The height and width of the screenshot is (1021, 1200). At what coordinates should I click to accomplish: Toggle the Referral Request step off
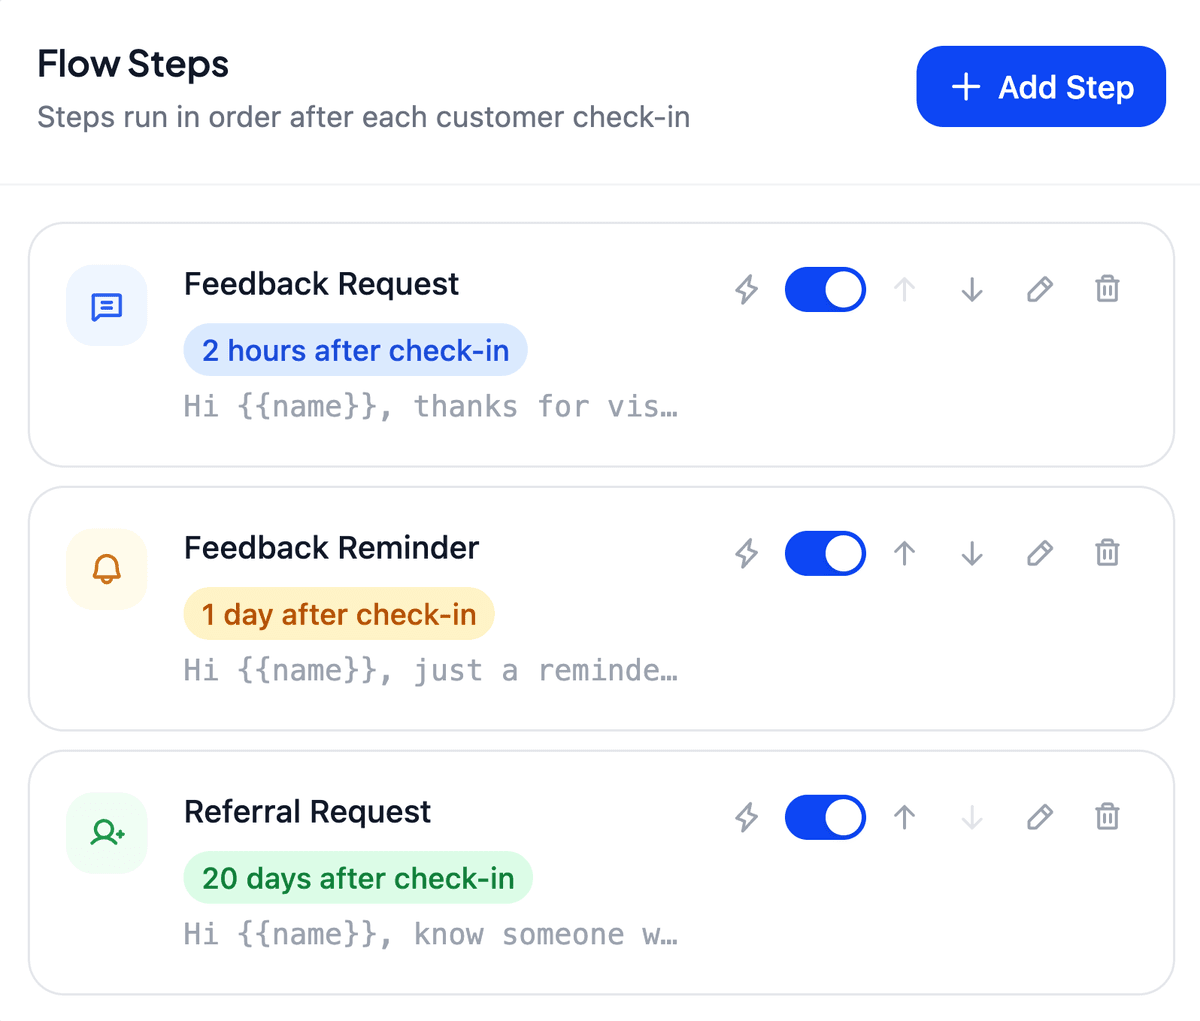pyautogui.click(x=825, y=817)
